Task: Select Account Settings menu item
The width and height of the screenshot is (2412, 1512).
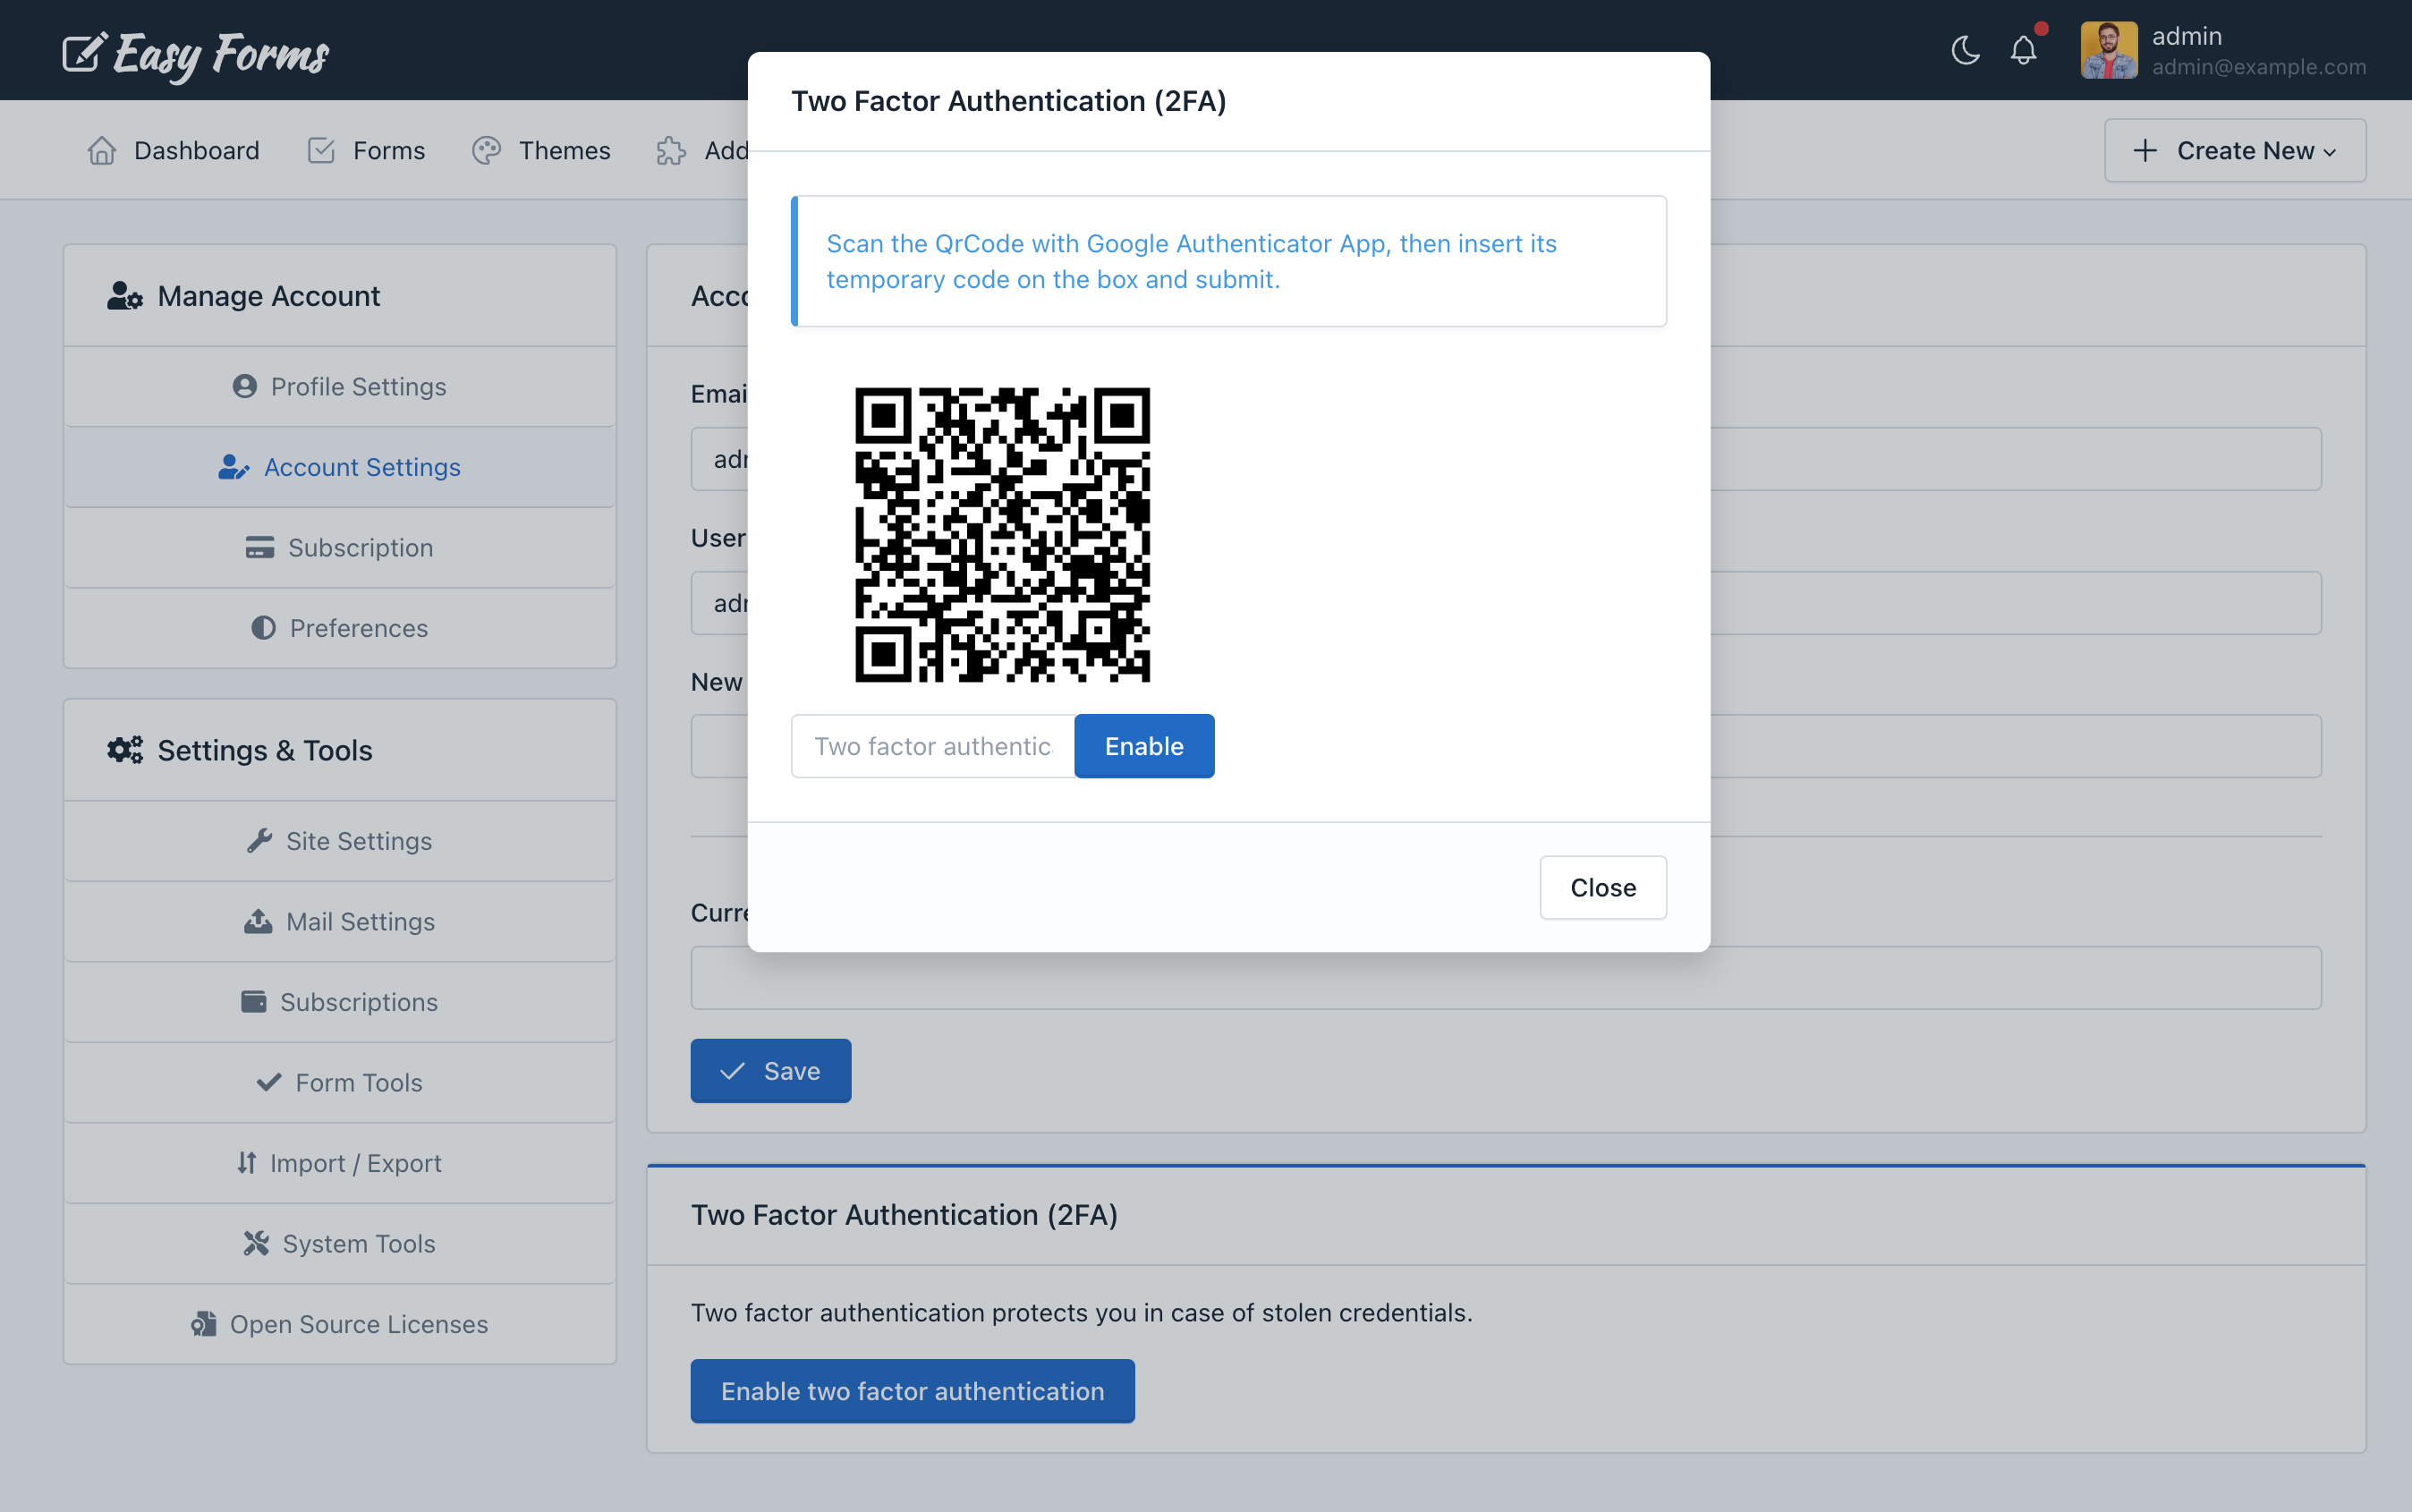Action: click(x=340, y=465)
